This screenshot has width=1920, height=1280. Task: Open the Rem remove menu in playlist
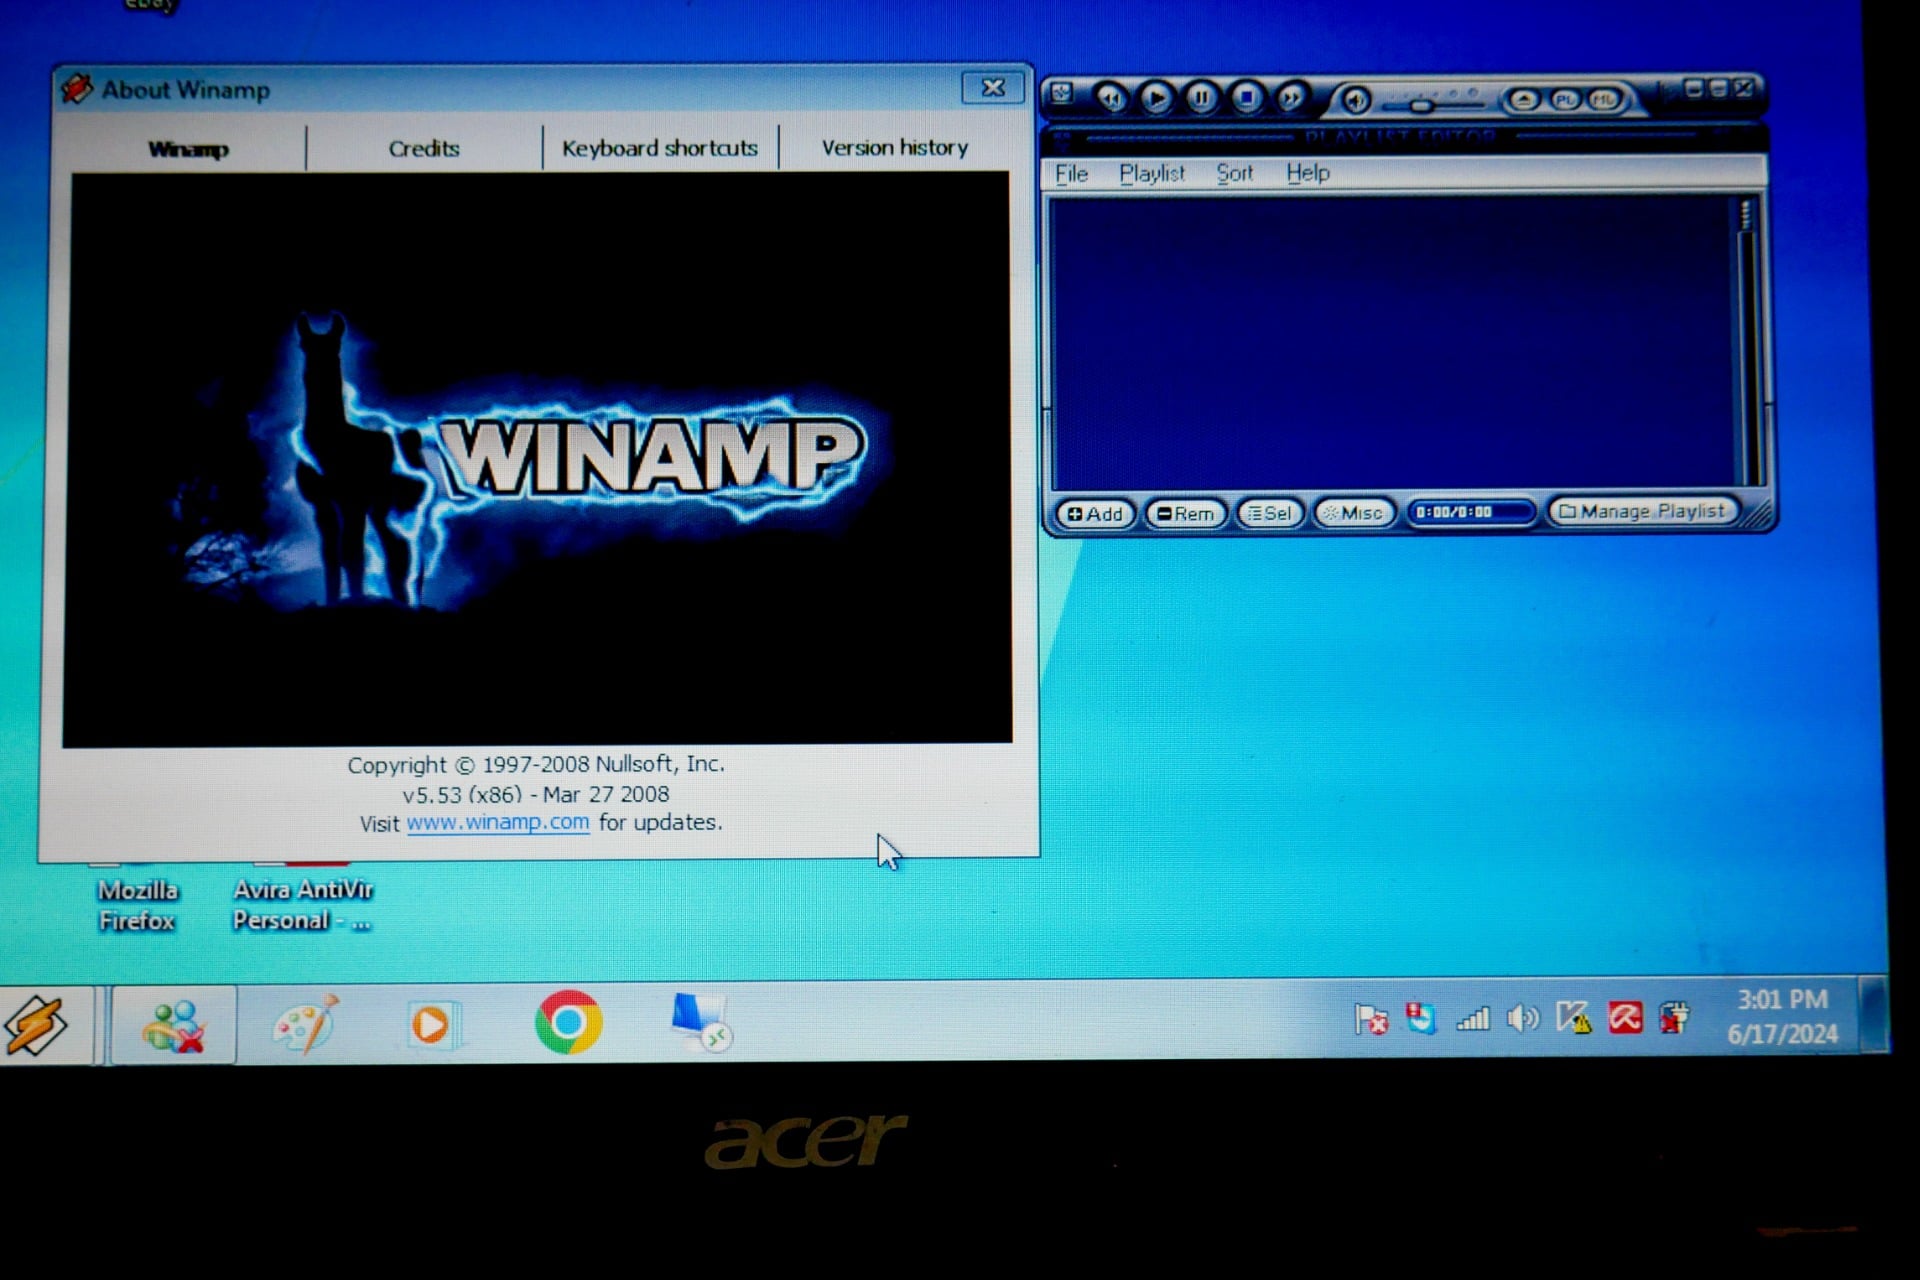(1185, 514)
